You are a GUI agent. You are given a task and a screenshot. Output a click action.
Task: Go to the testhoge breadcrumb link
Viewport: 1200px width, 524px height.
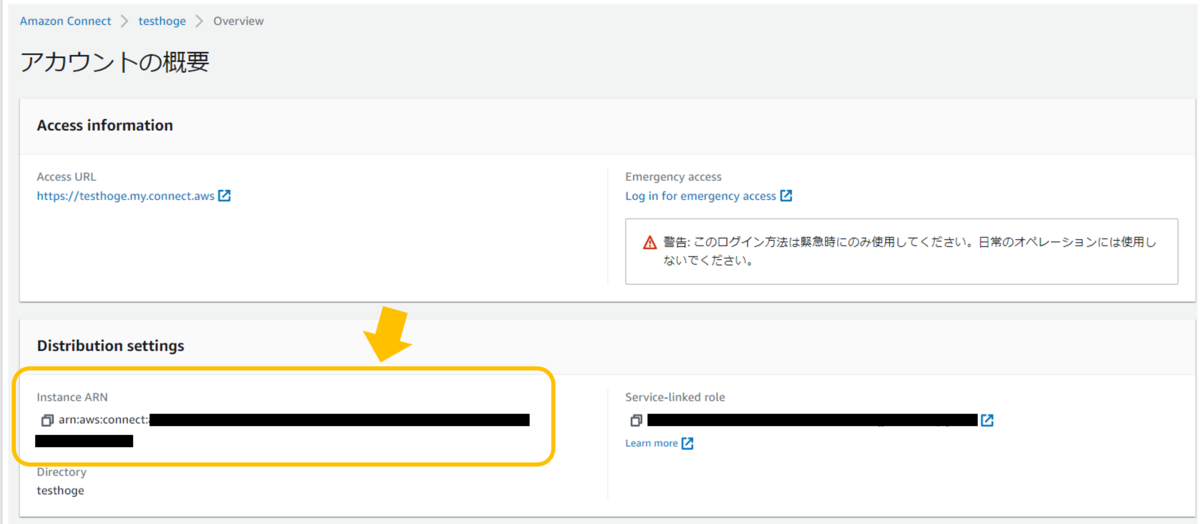click(x=162, y=21)
